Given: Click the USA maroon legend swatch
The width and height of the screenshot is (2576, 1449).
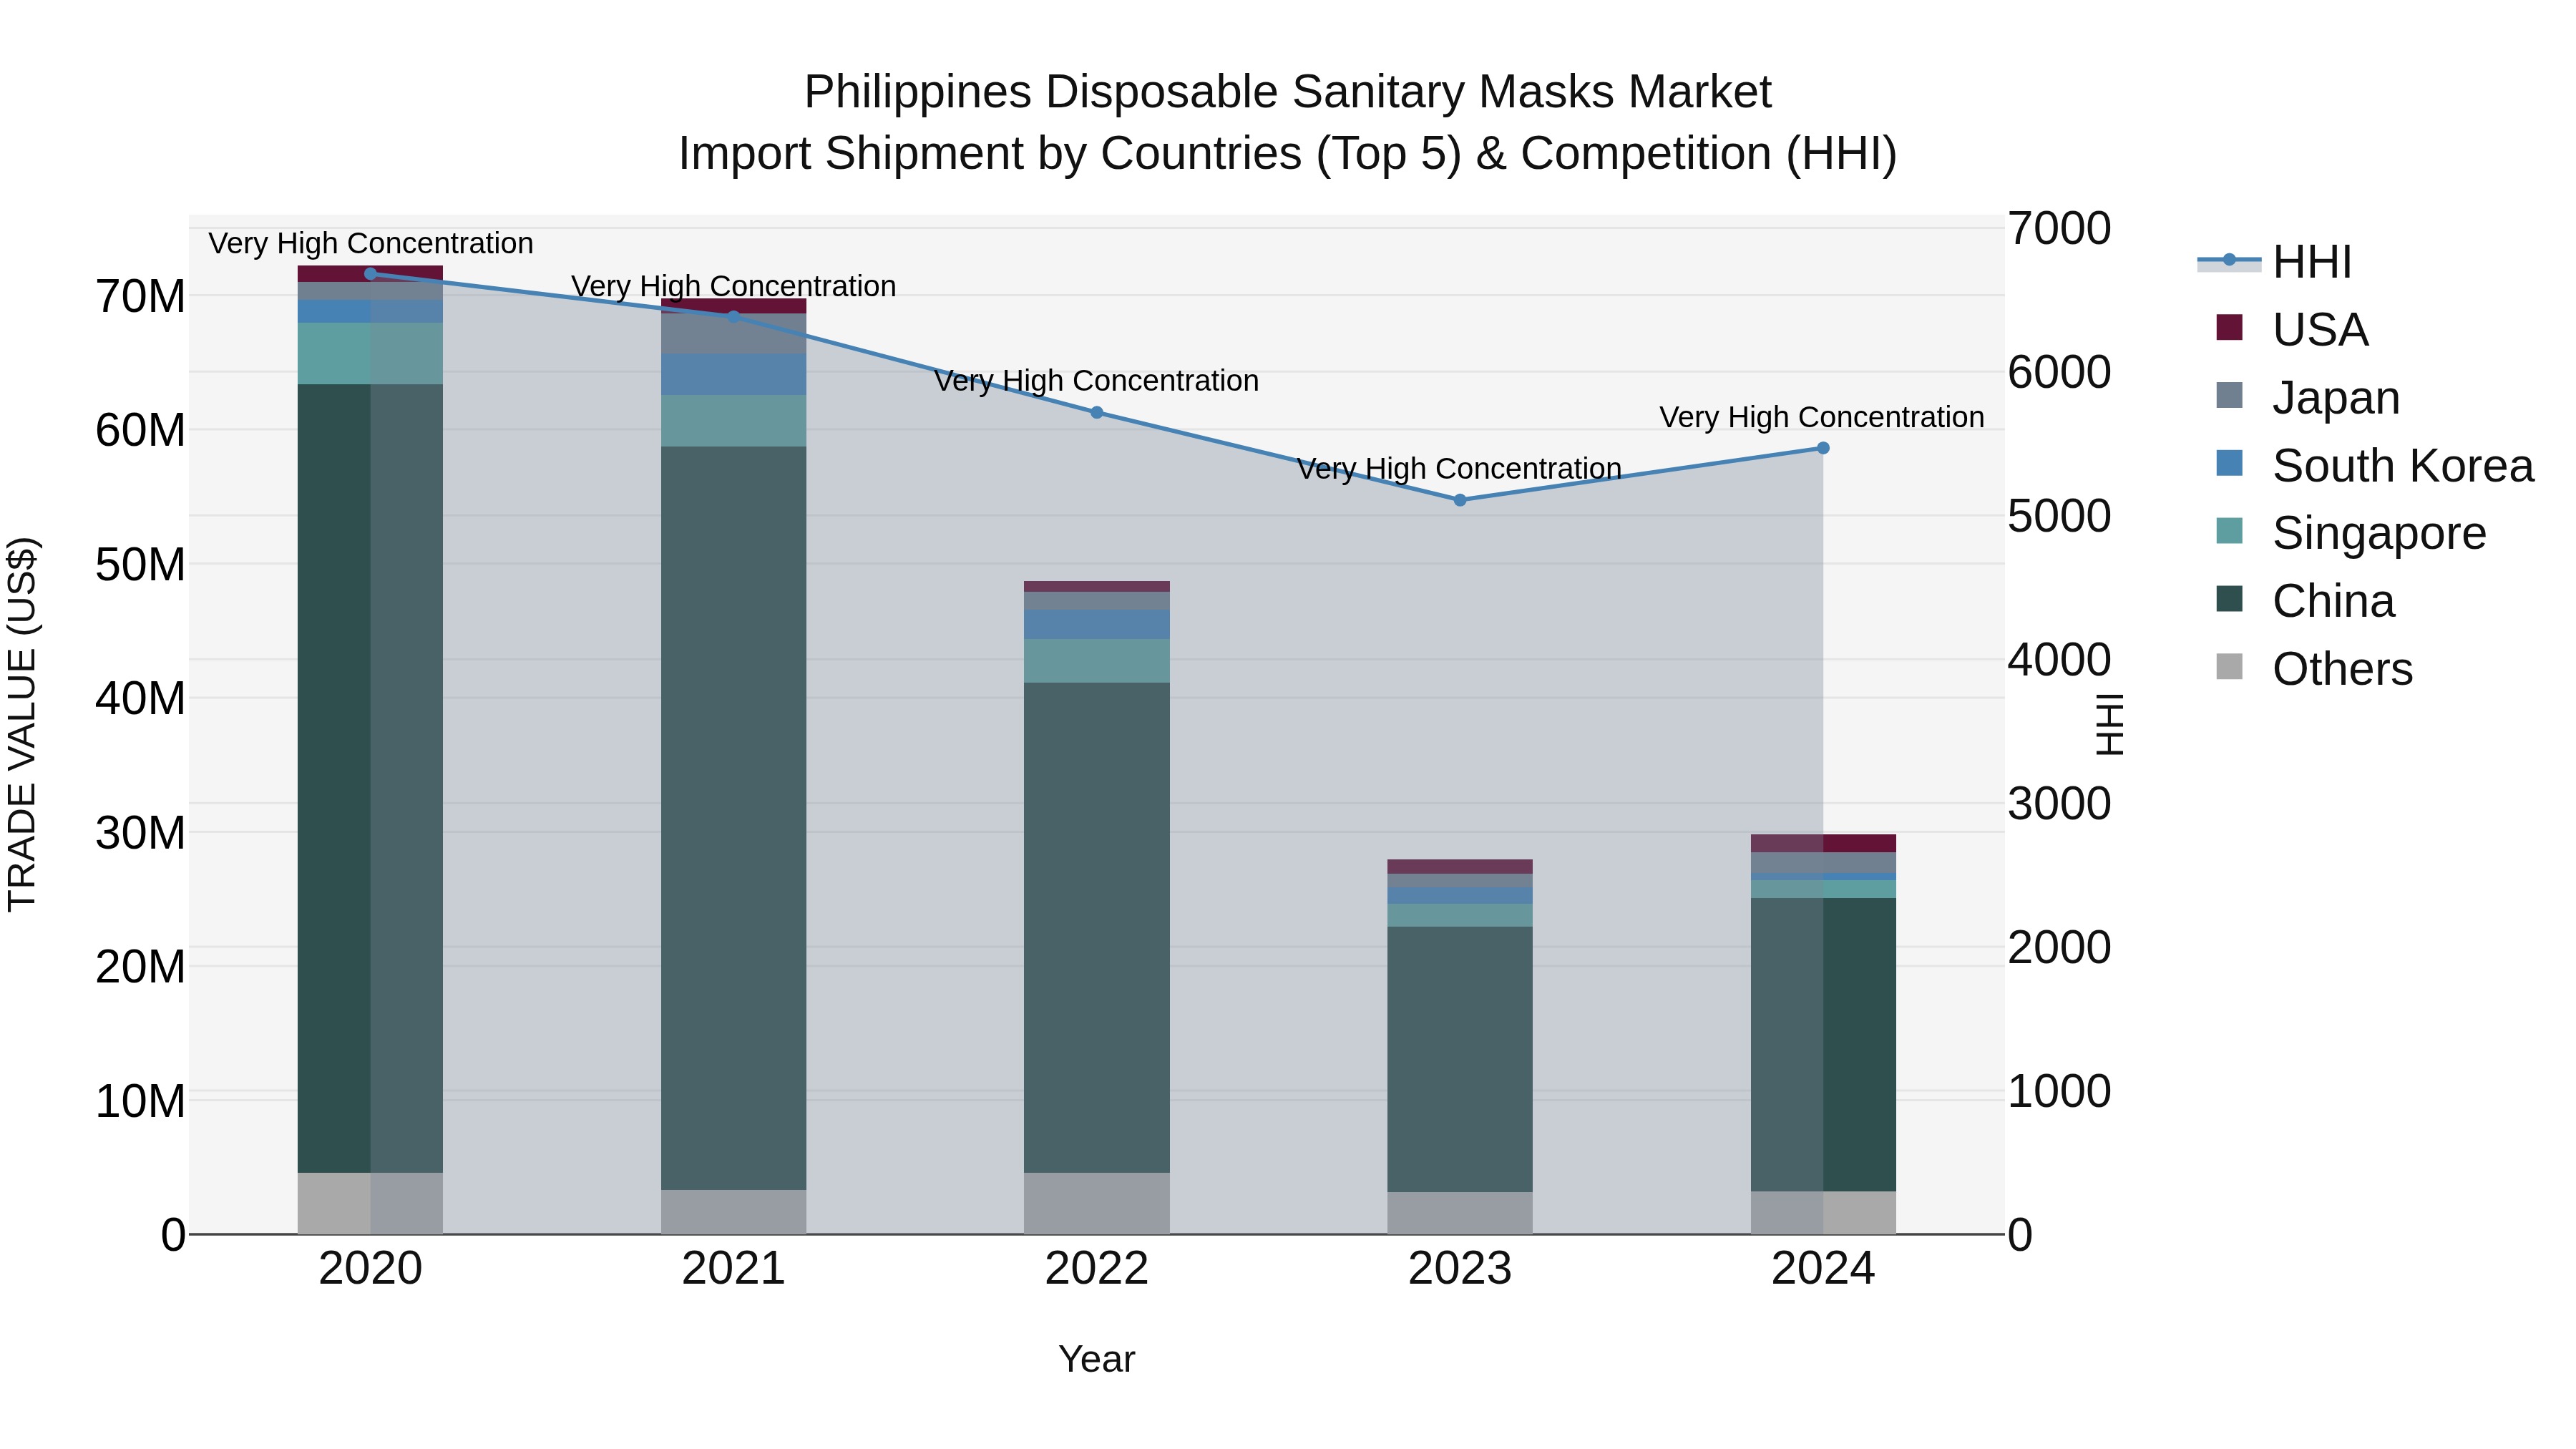Looking at the screenshot, I should pos(2229,327).
